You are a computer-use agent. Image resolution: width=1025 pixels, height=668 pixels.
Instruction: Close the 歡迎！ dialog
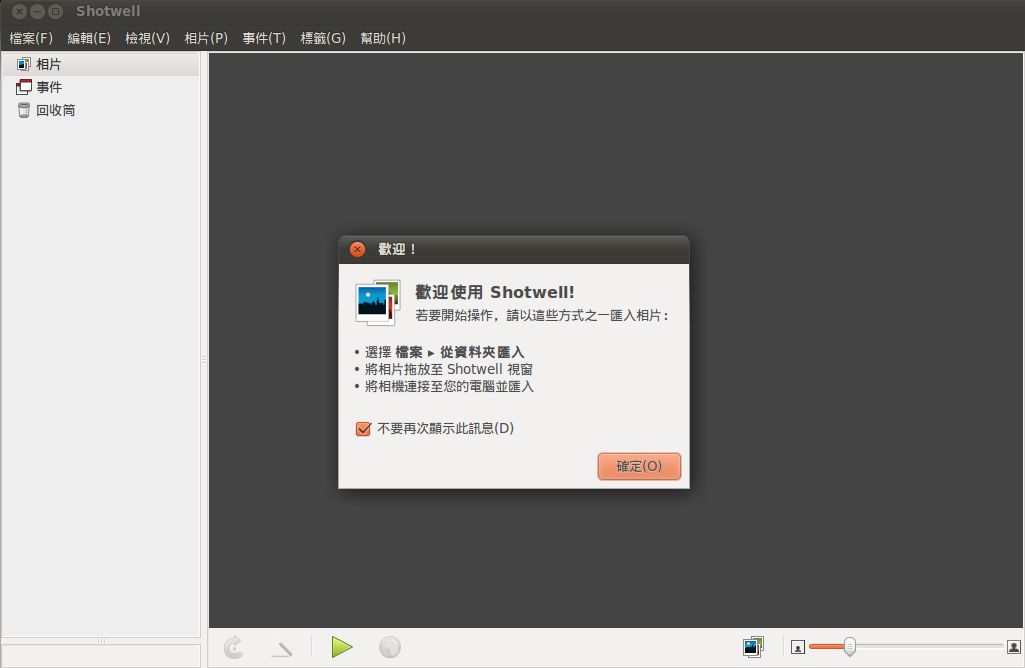click(357, 249)
